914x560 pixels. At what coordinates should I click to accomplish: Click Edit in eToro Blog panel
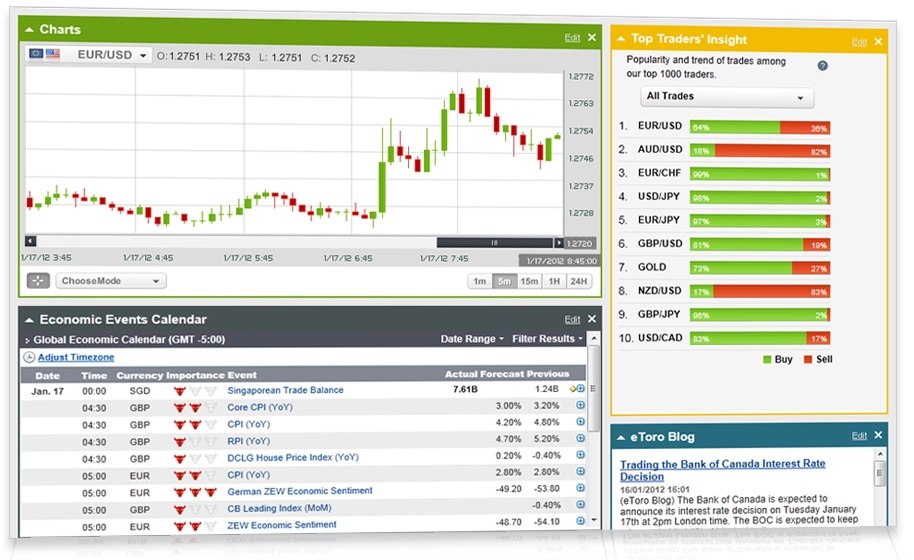coord(859,436)
